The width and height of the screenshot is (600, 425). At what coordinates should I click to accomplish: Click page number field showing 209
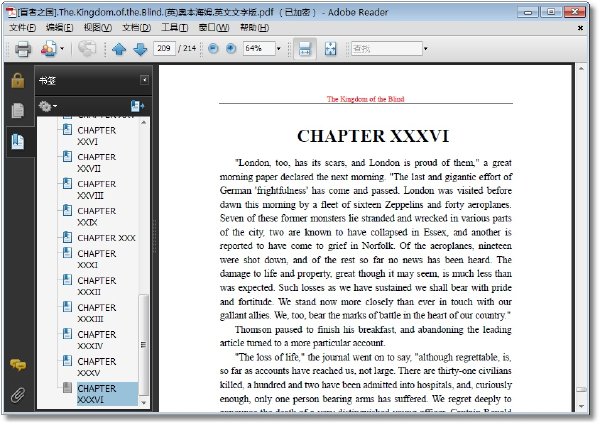[164, 48]
